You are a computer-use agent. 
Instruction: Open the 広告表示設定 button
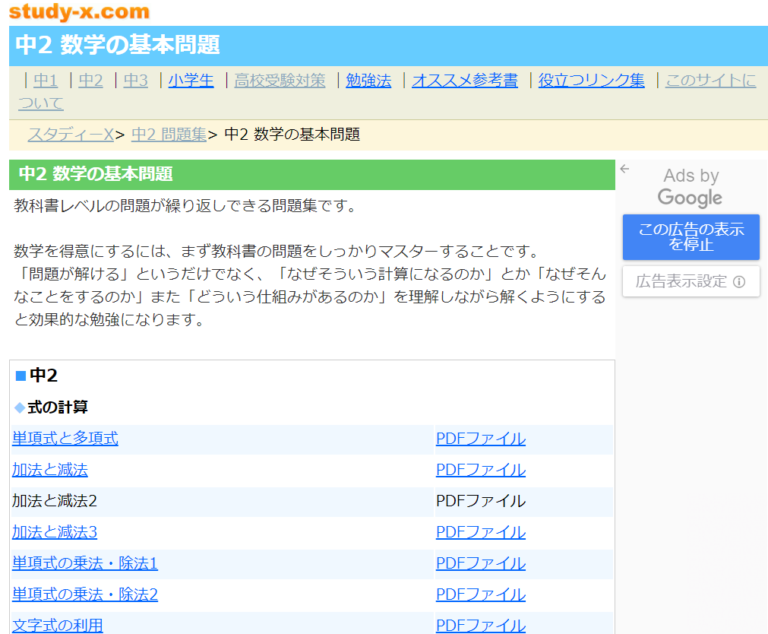pos(691,281)
